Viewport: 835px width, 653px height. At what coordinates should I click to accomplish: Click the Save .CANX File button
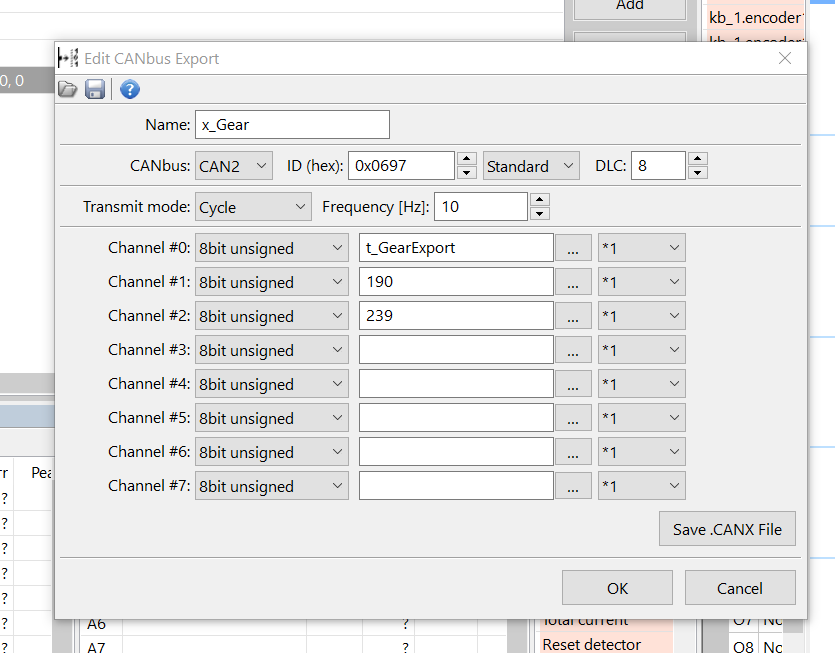727,529
